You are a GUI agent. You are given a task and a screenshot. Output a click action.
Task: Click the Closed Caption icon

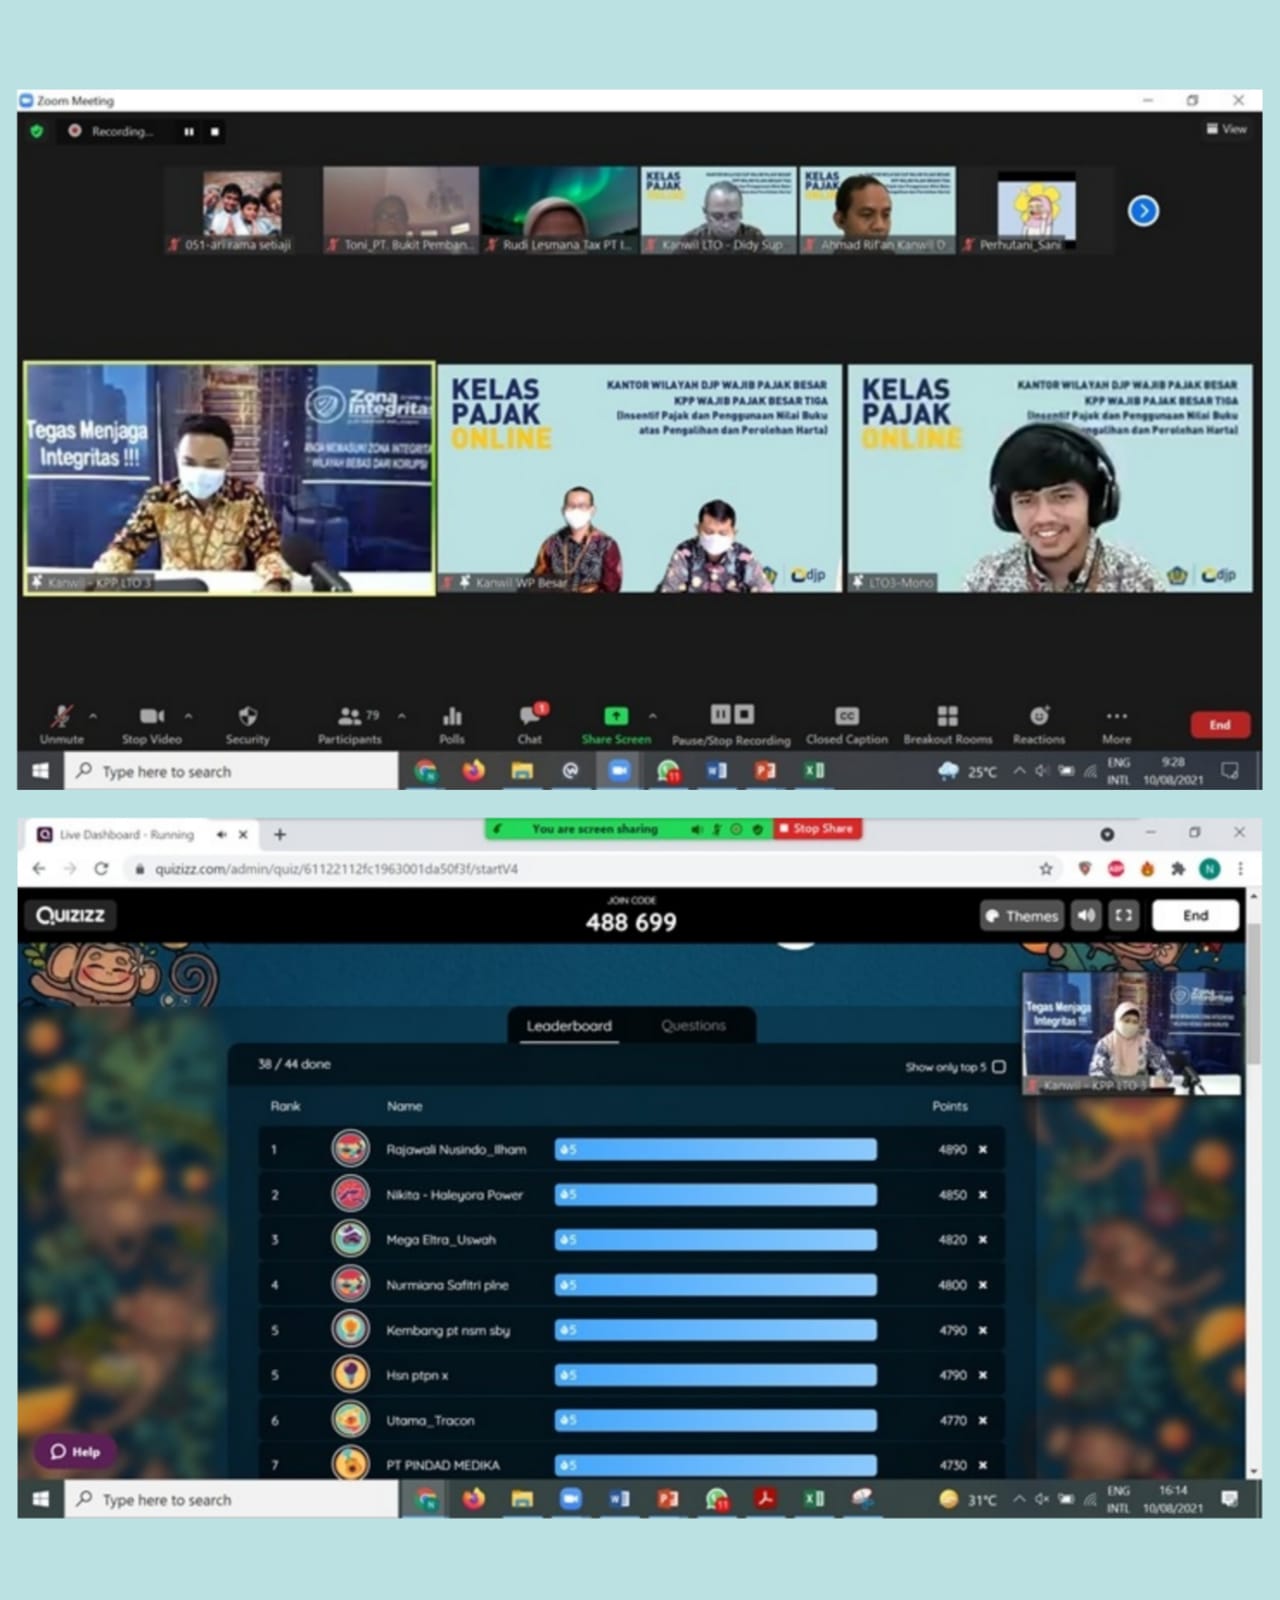pyautogui.click(x=847, y=716)
